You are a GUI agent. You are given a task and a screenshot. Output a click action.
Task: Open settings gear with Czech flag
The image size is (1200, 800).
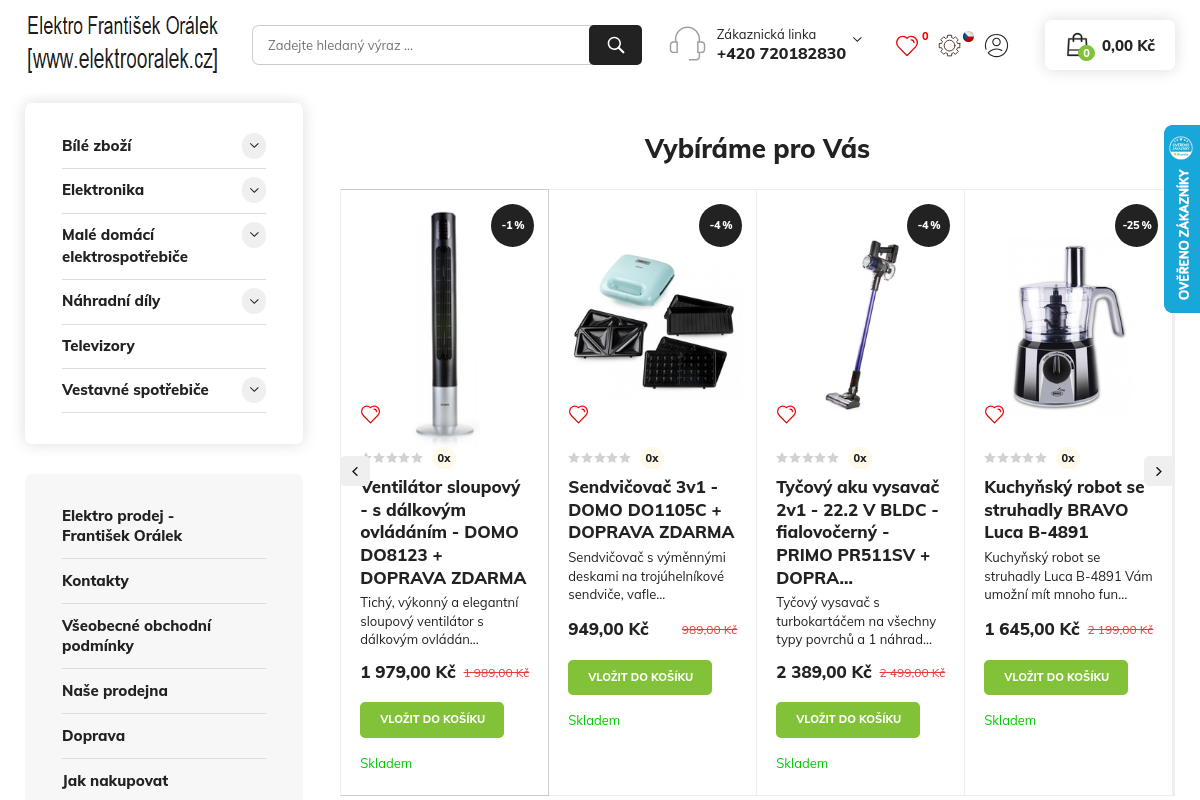[950, 45]
